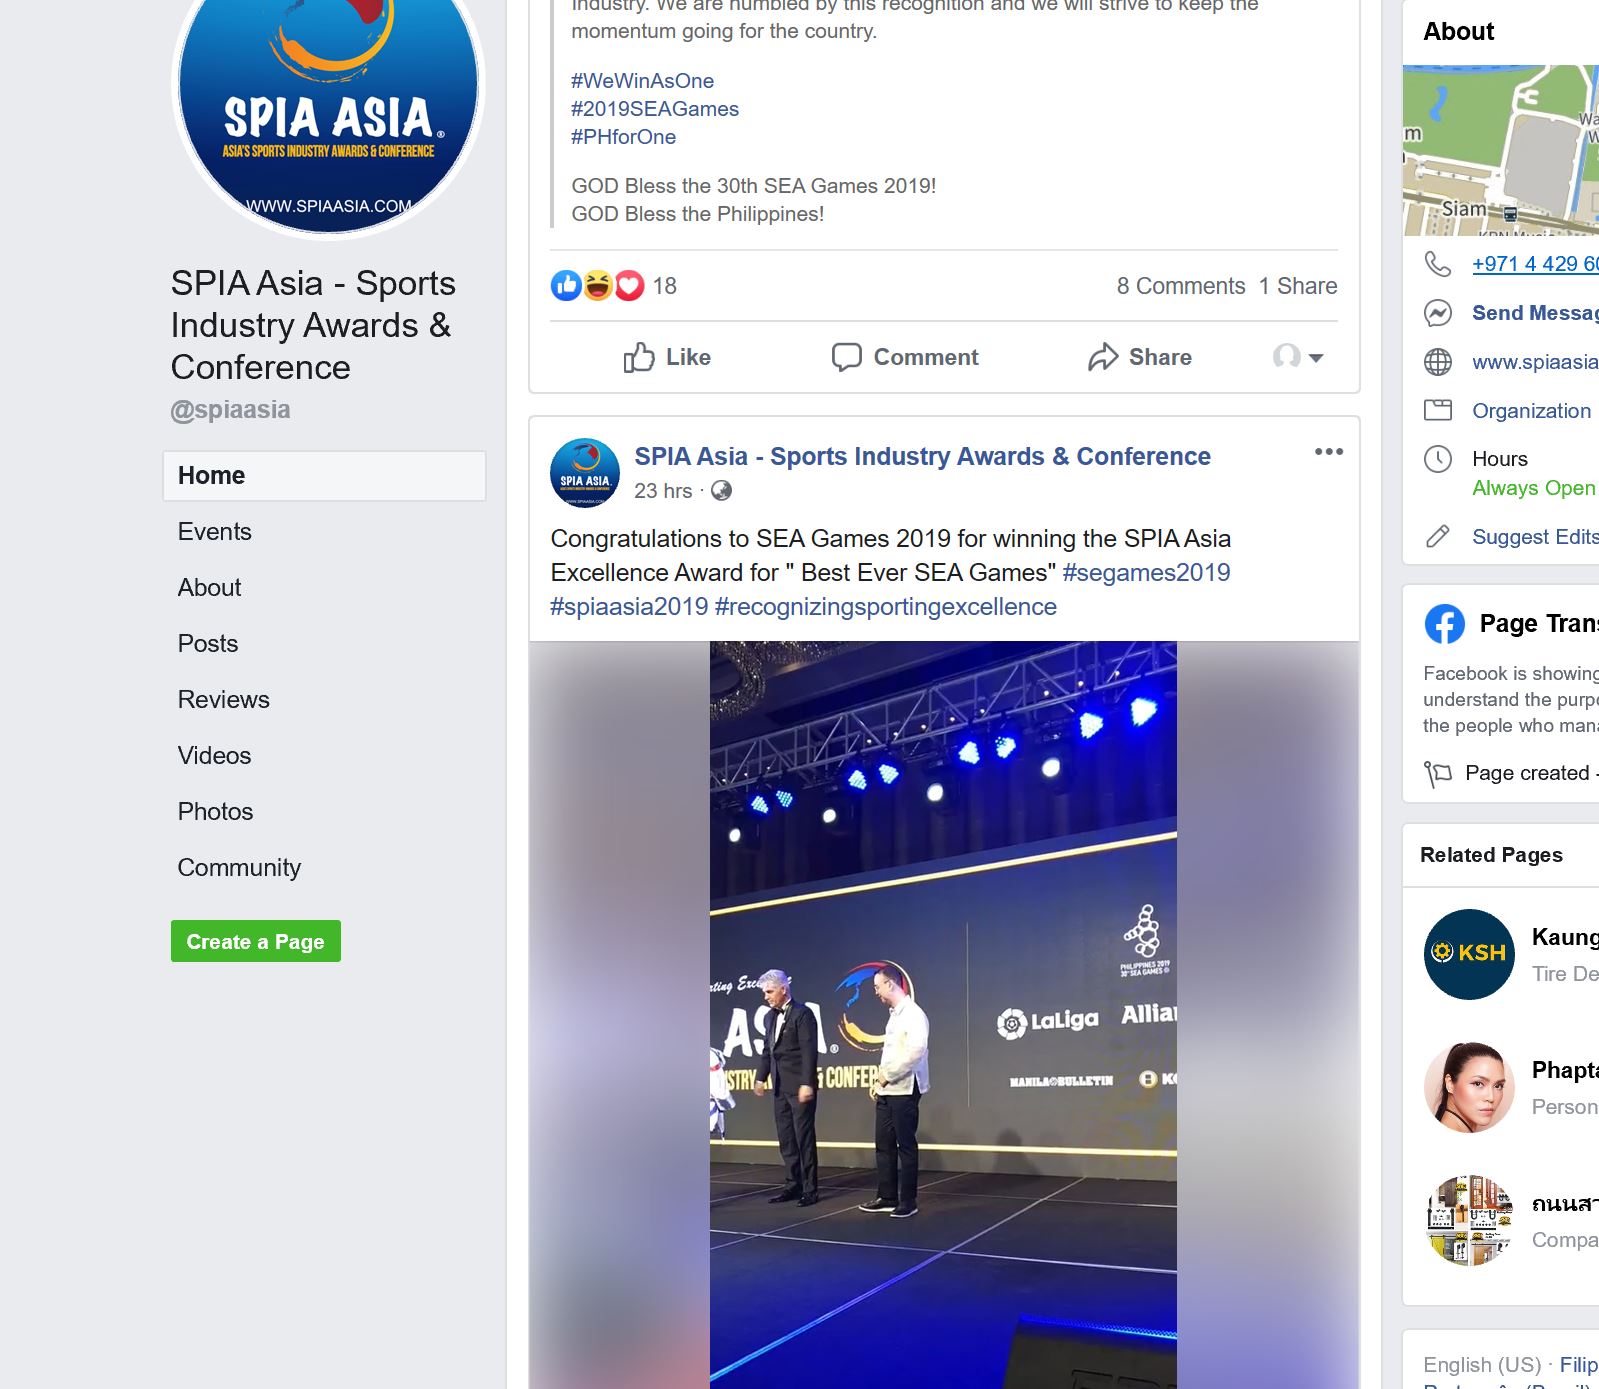
Task: Click the phone number icon in About
Action: point(1438,264)
